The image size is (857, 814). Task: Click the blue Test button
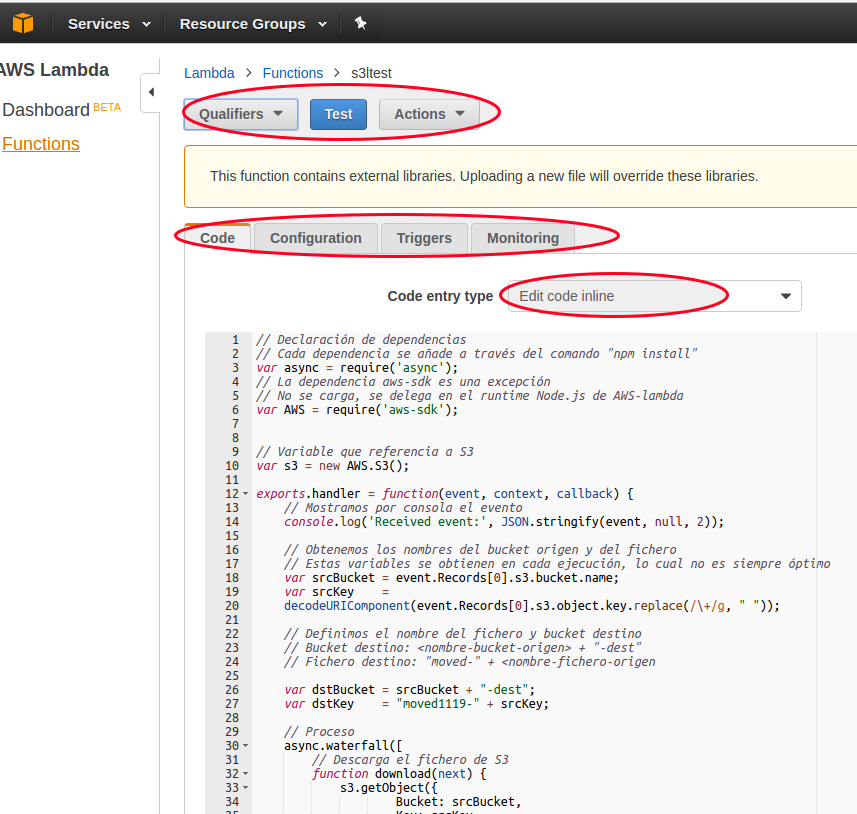(338, 114)
